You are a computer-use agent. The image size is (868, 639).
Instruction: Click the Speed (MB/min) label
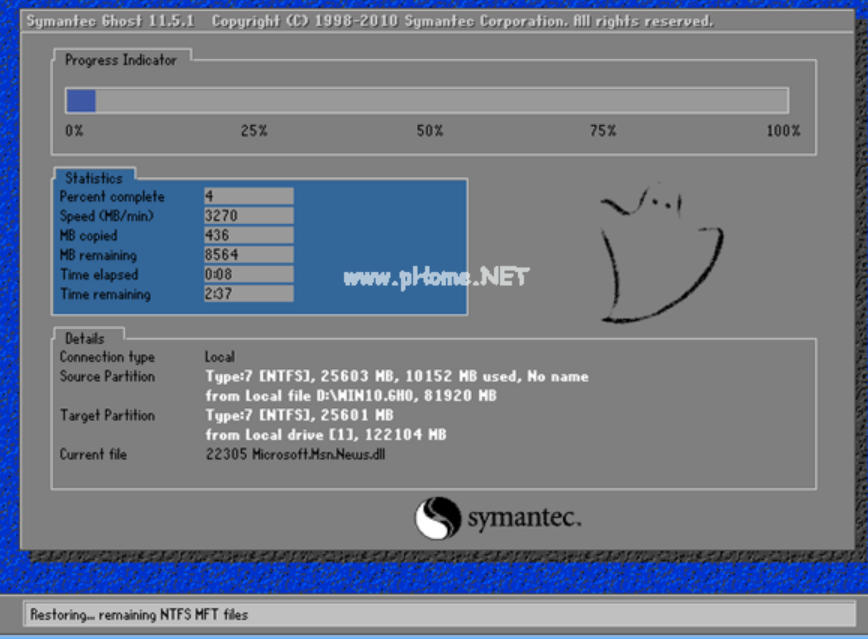107,216
